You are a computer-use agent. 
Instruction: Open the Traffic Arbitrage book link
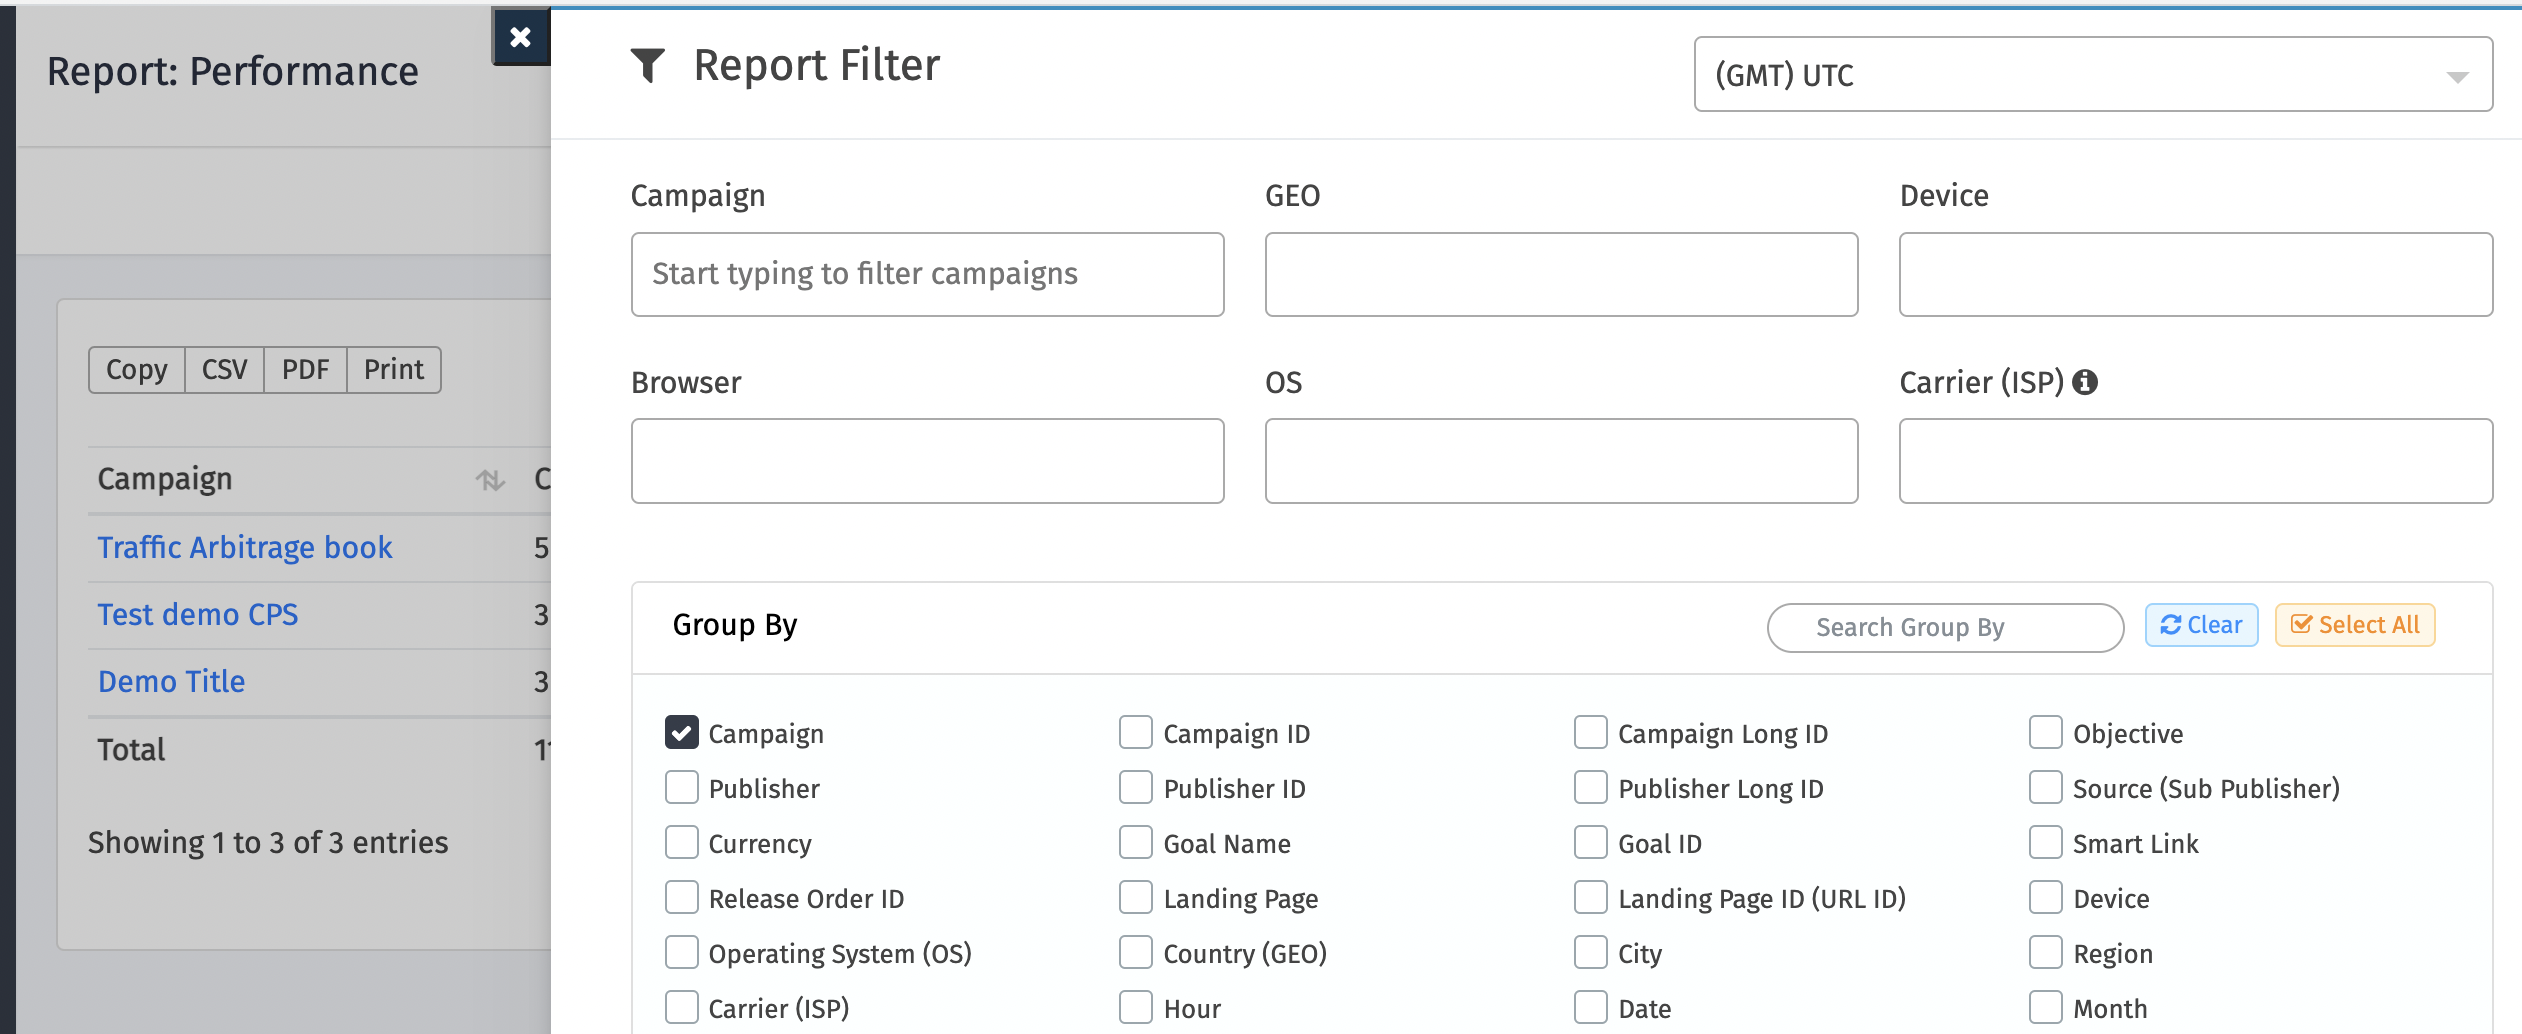245,548
